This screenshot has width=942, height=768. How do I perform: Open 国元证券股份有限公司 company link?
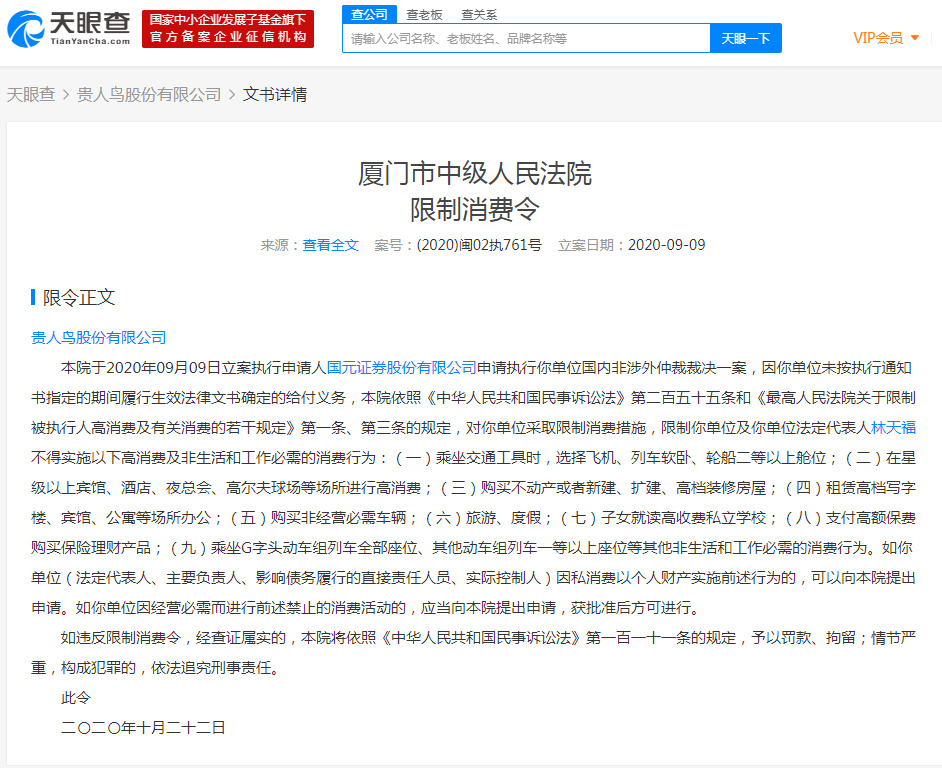pos(401,368)
